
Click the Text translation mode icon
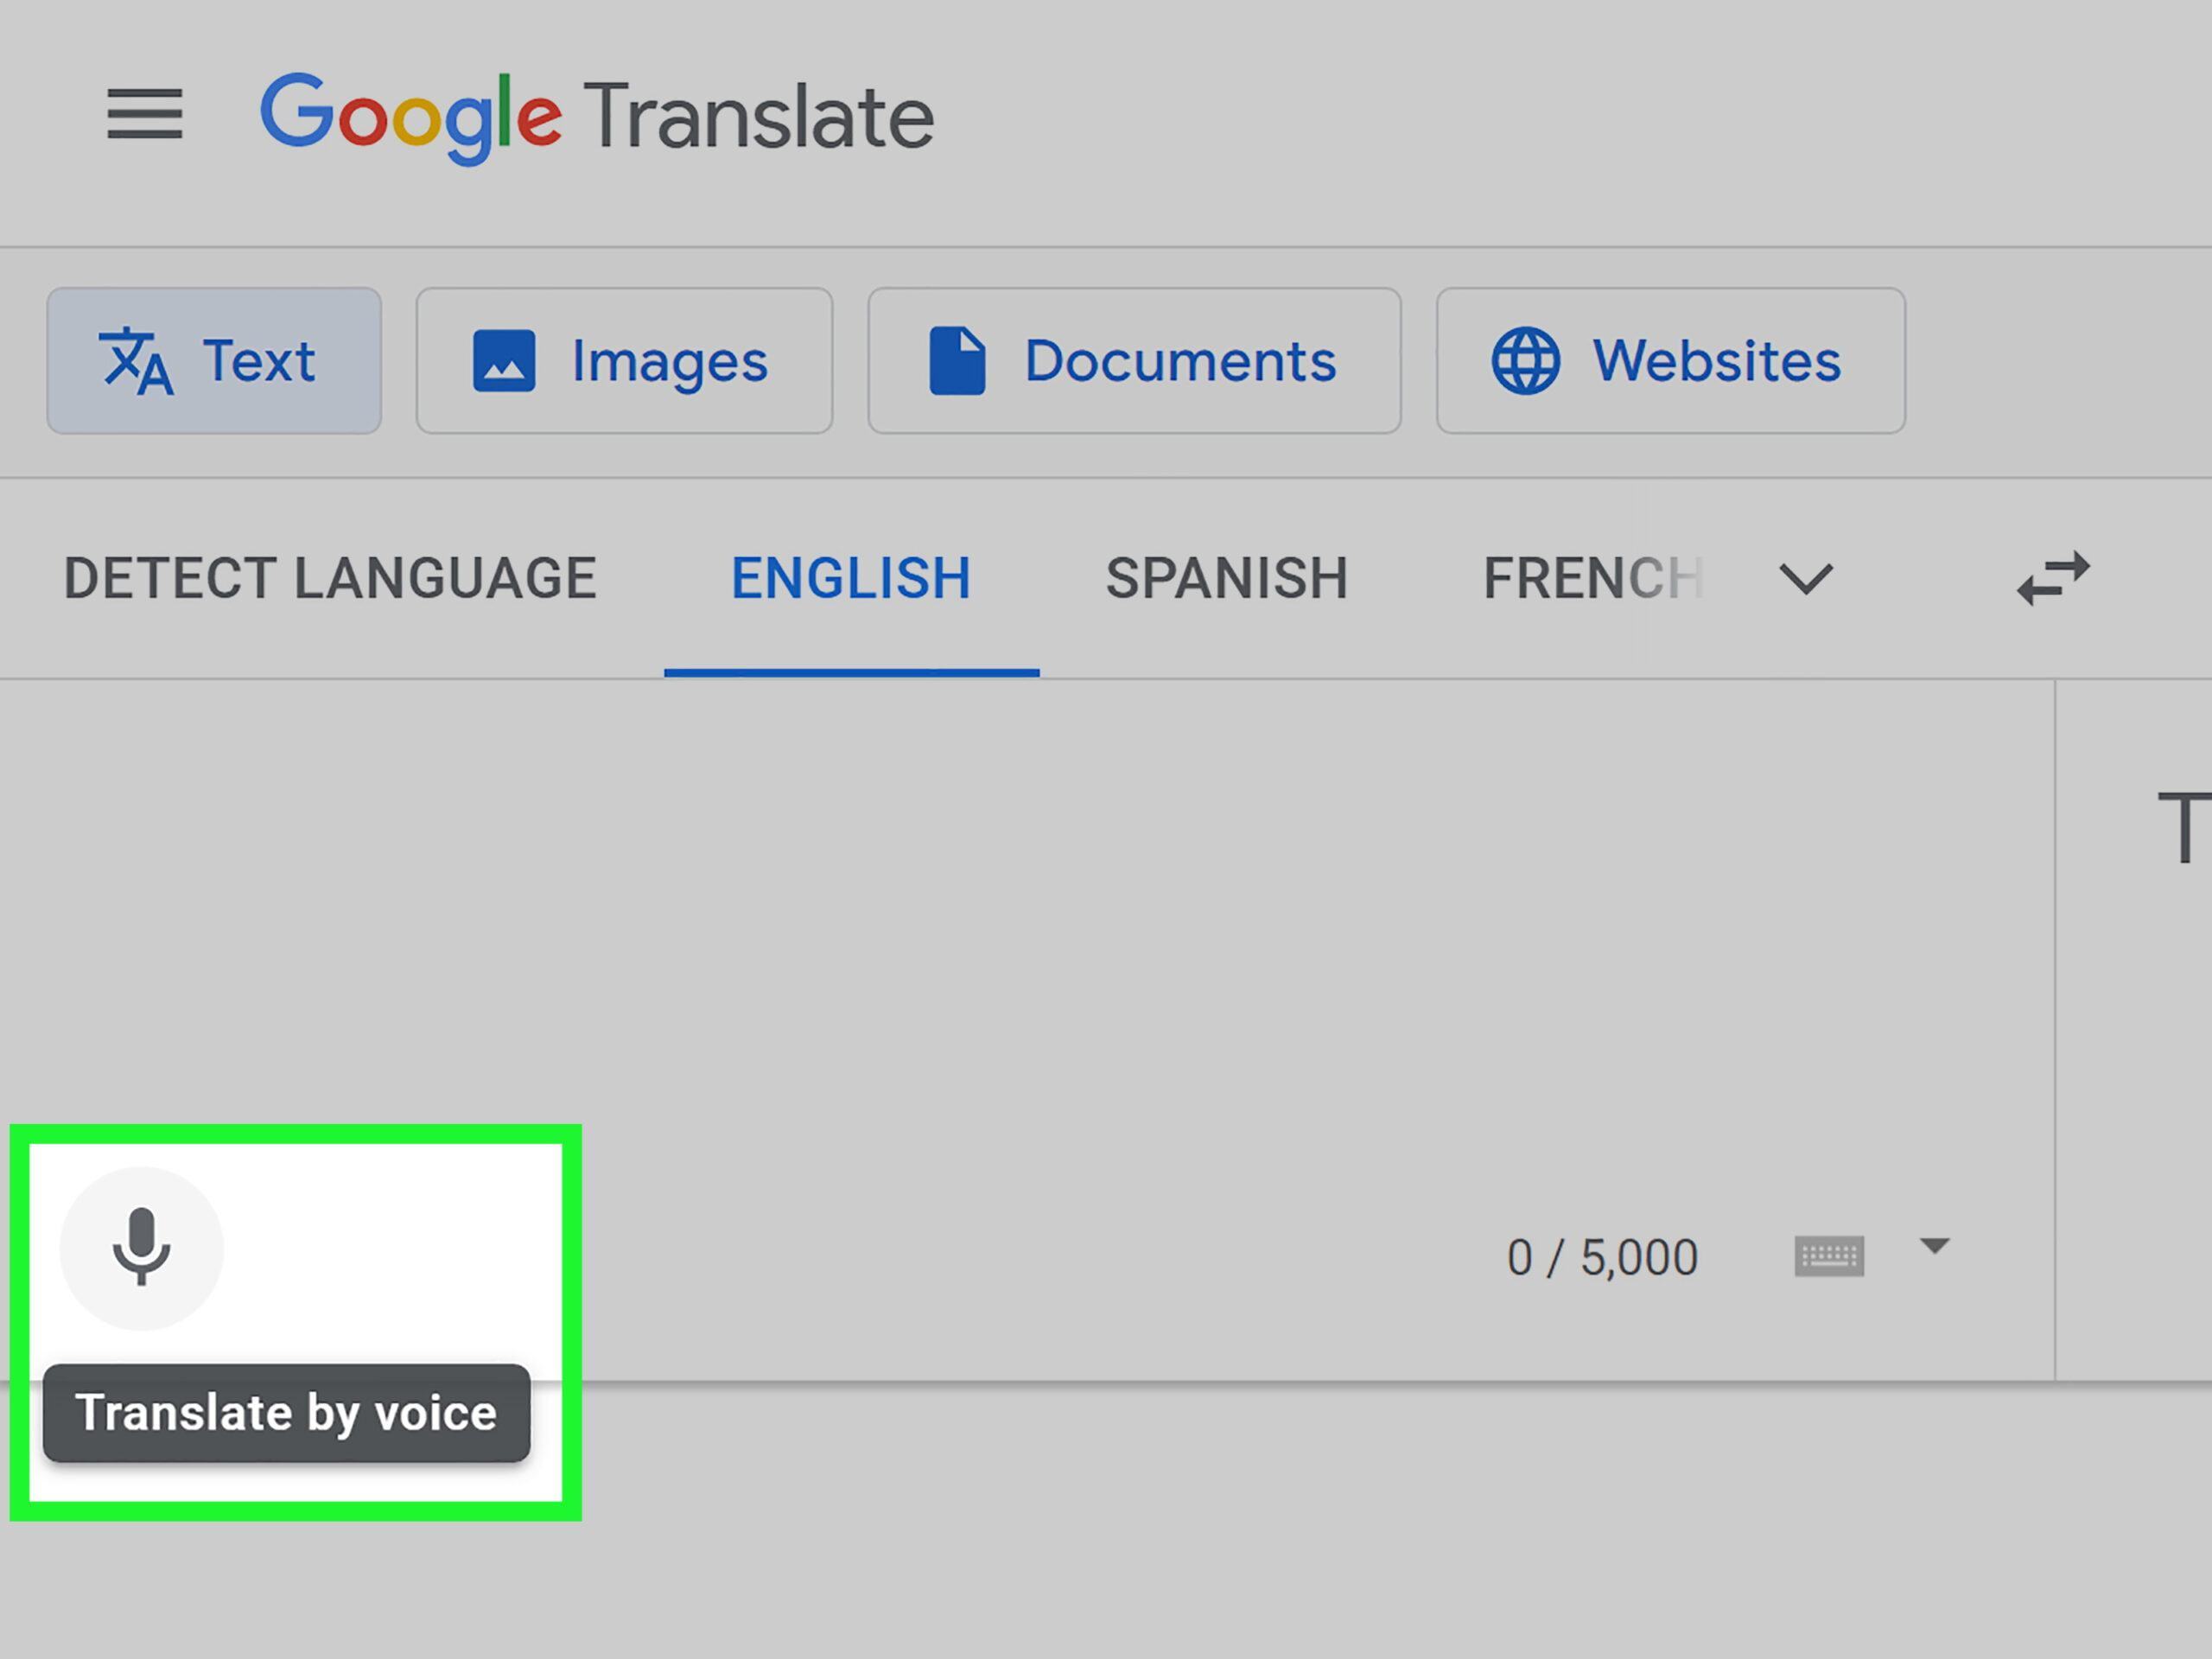134,360
